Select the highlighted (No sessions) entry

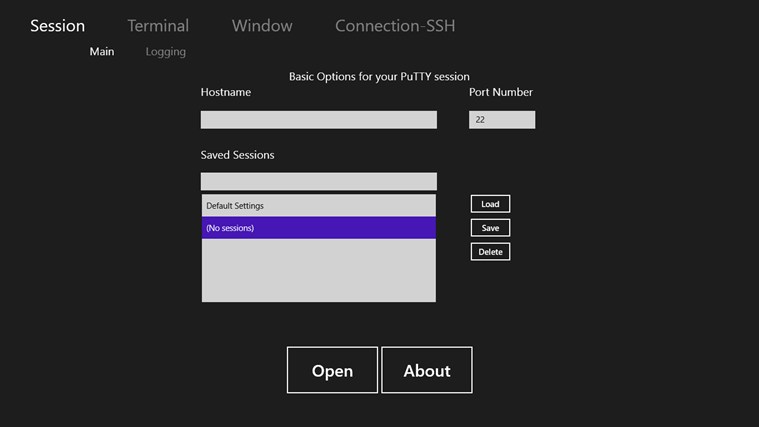pos(318,228)
